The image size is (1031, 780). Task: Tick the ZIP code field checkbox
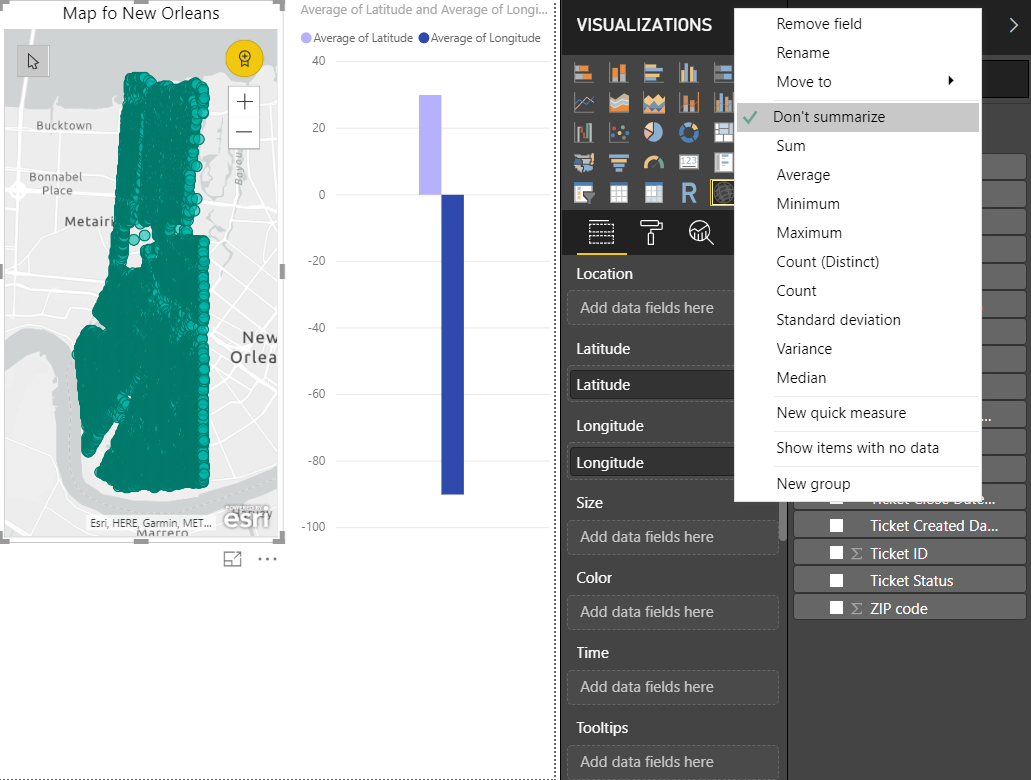coord(836,608)
